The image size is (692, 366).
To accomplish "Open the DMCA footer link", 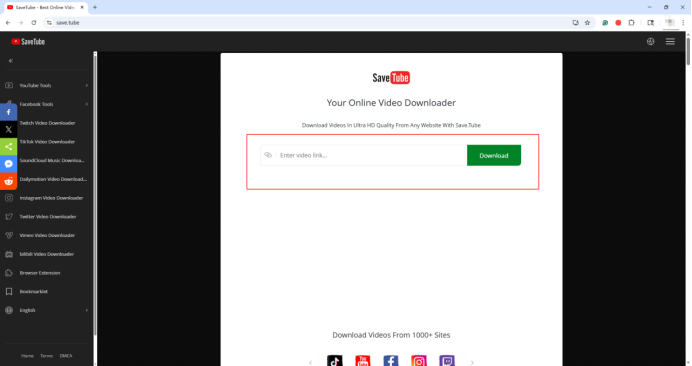I will coord(66,356).
